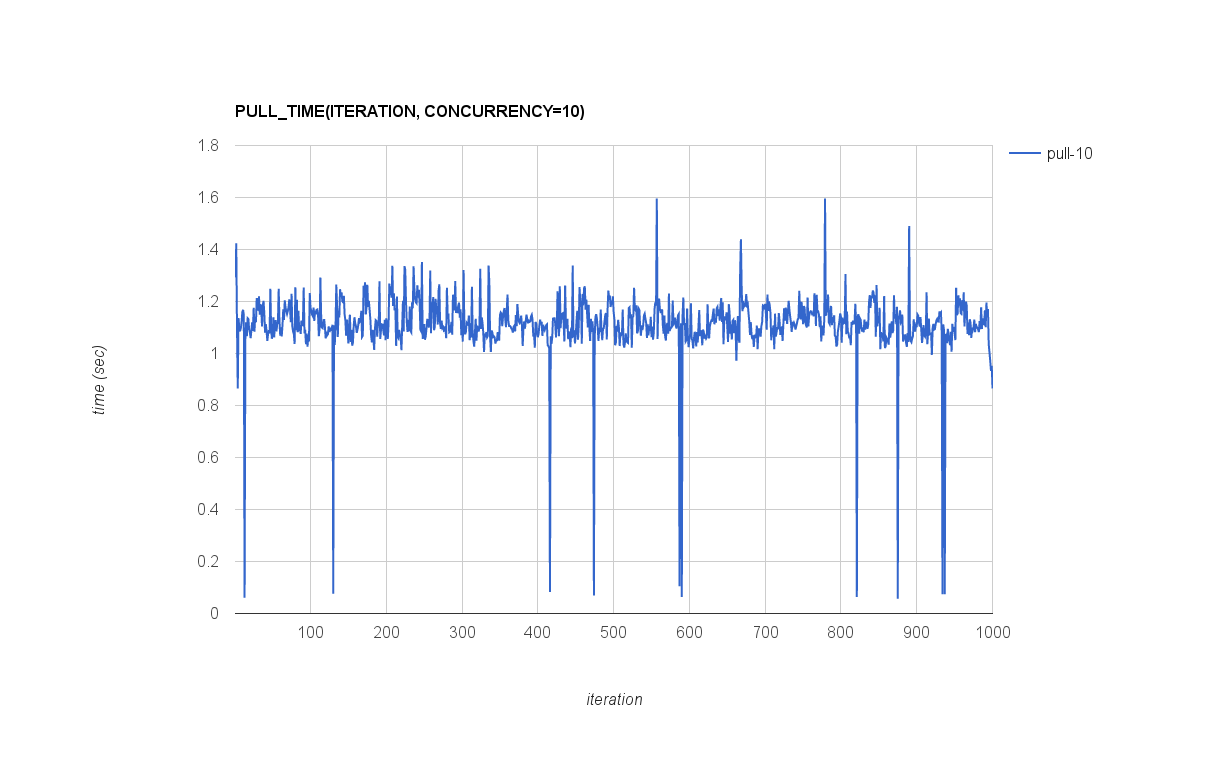This screenshot has width=1227, height=759.
Task: Select the 1.2 y-axis tick label
Action: pyautogui.click(x=208, y=301)
